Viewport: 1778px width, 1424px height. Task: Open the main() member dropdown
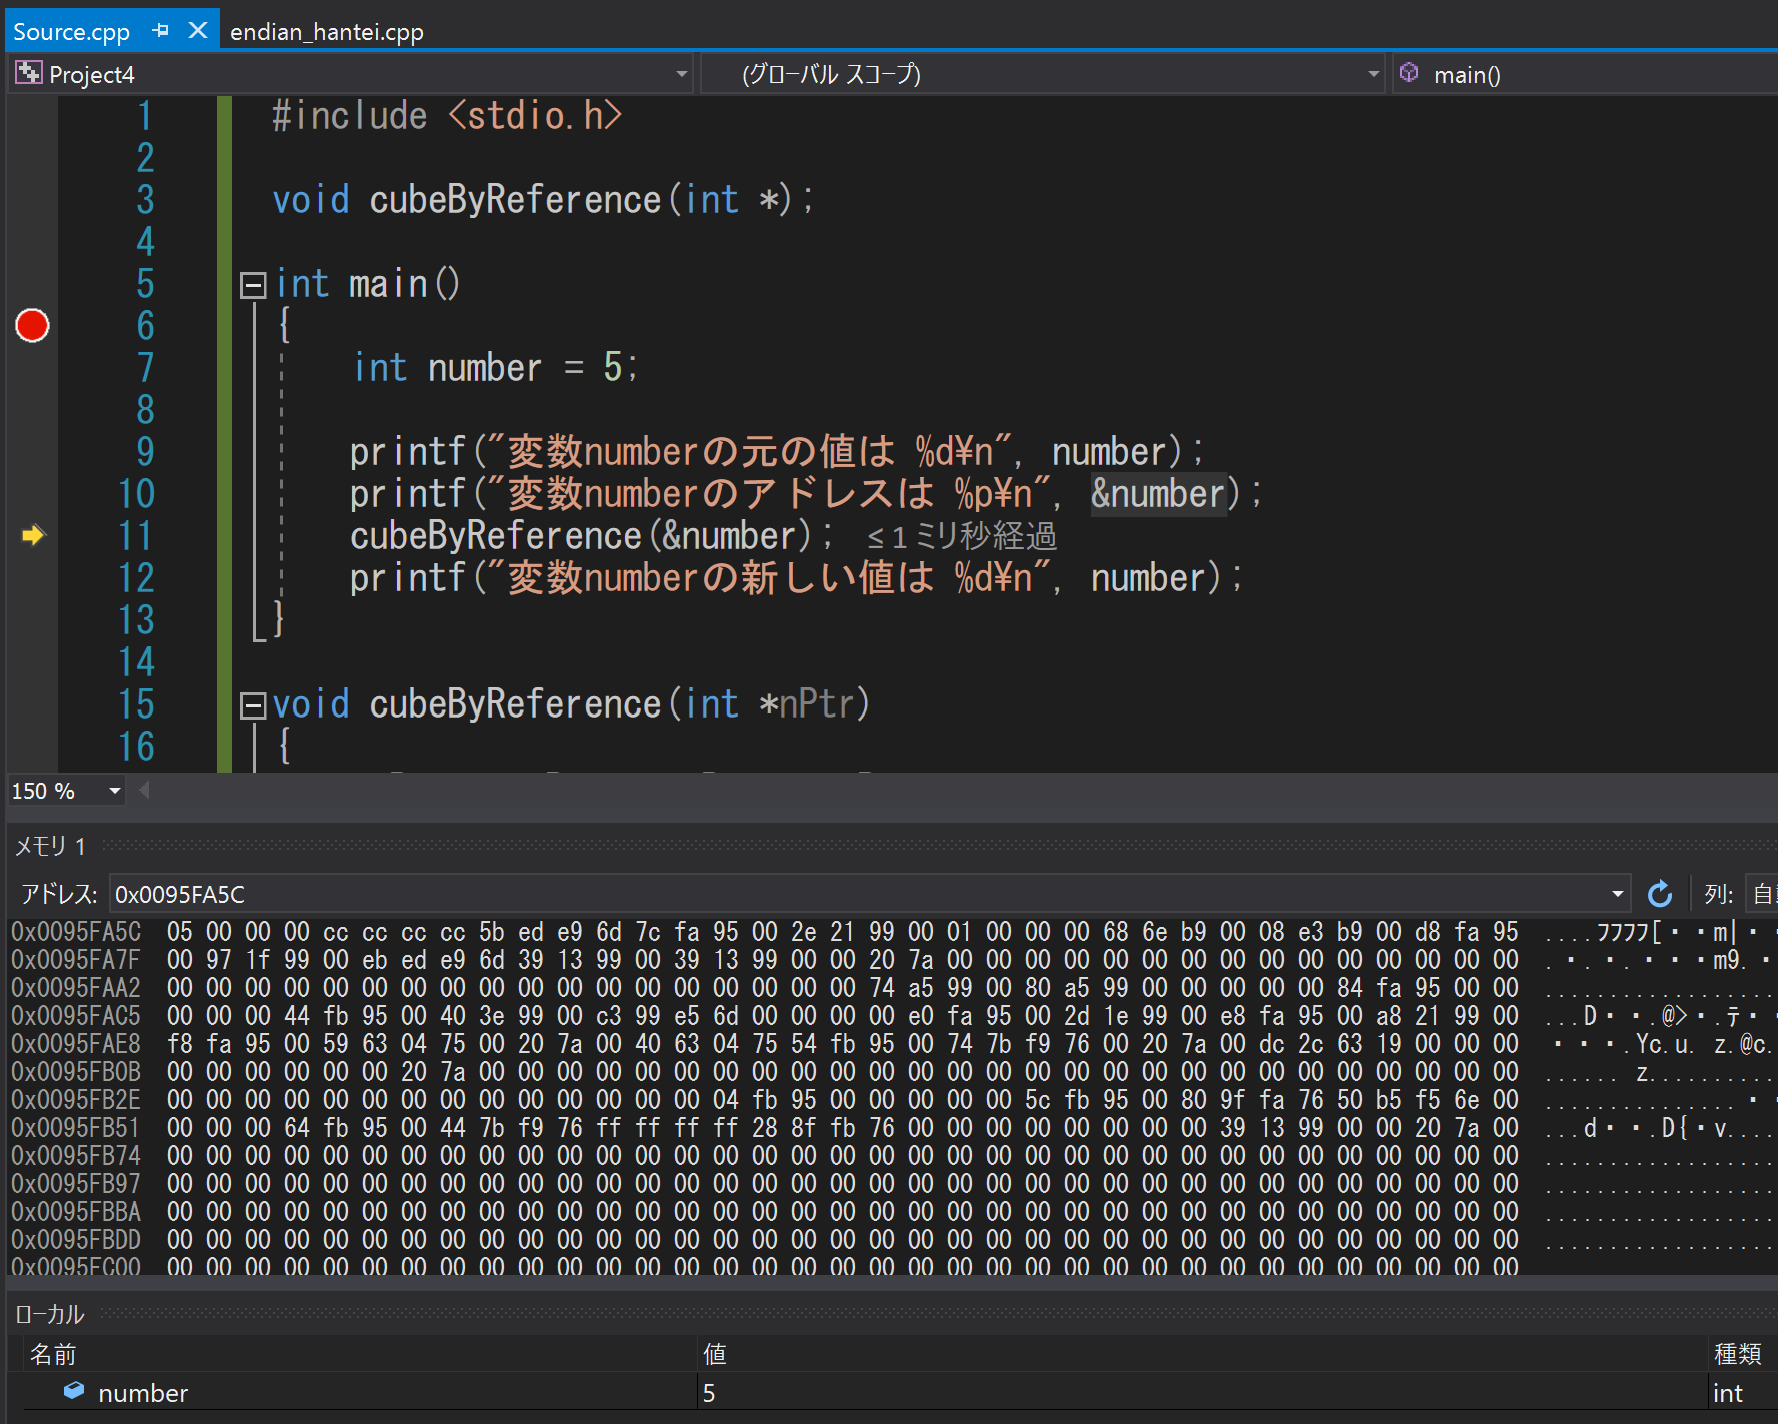click(1585, 74)
